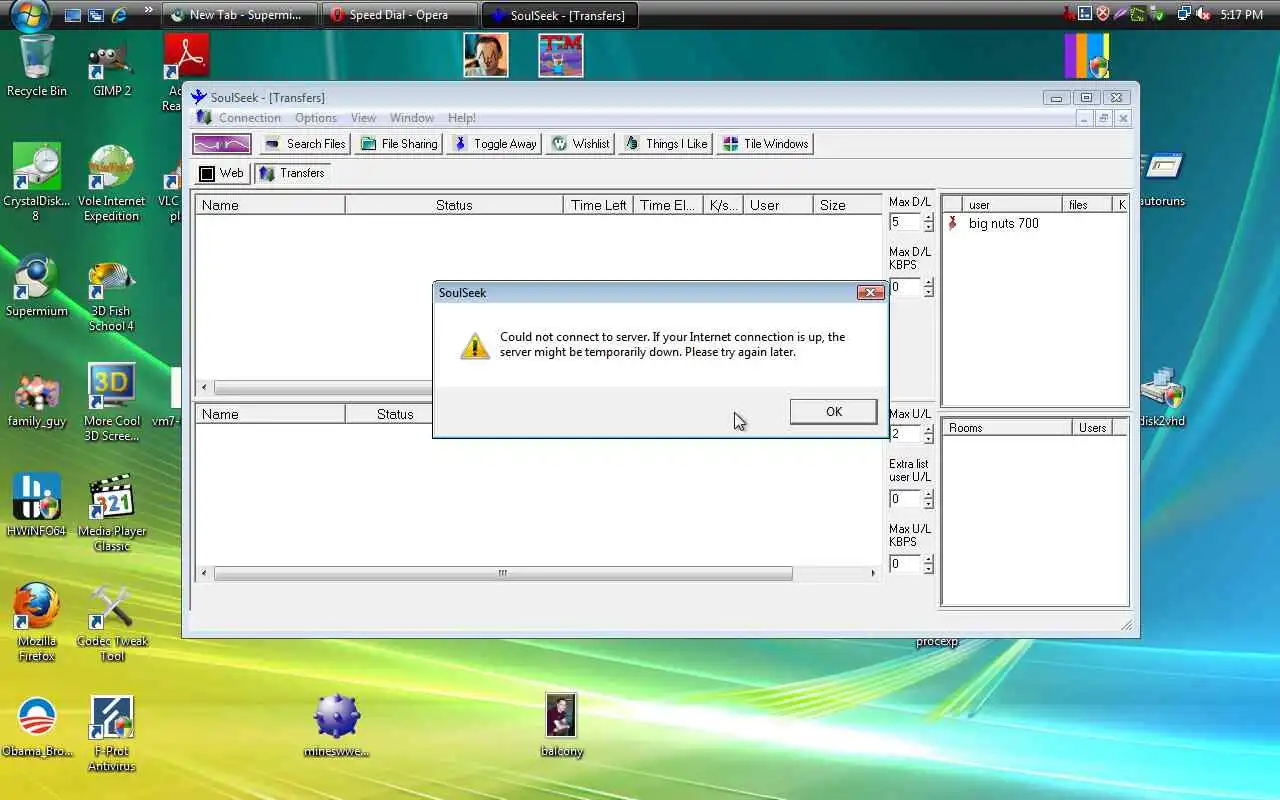The height and width of the screenshot is (800, 1280).
Task: Click the files column header
Action: pos(1087,205)
